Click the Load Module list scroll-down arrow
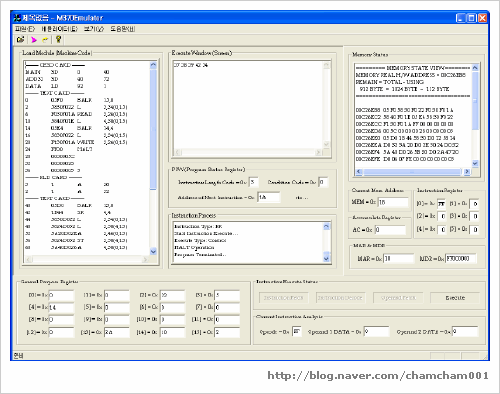The image size is (500, 394). [153, 251]
